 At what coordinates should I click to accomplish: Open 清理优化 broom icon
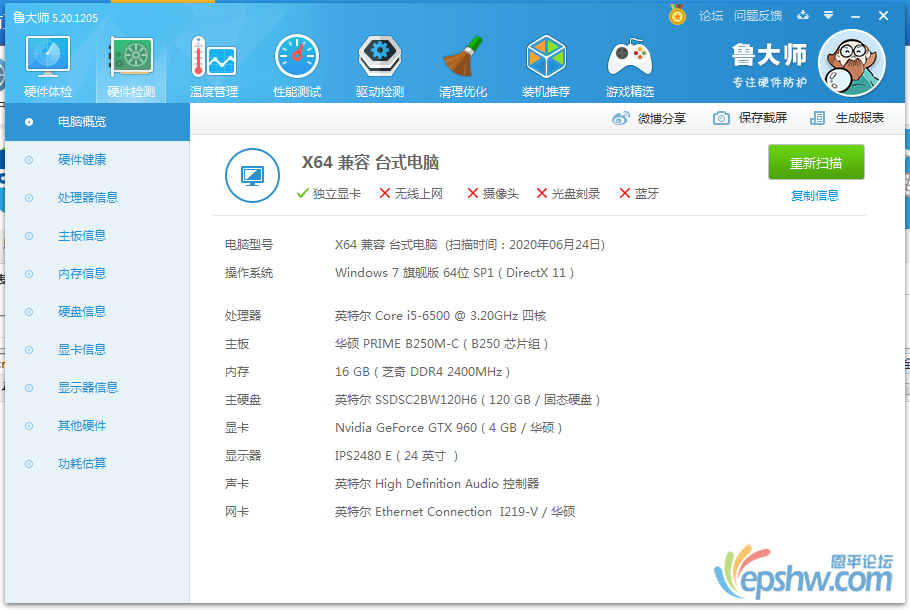(x=463, y=56)
